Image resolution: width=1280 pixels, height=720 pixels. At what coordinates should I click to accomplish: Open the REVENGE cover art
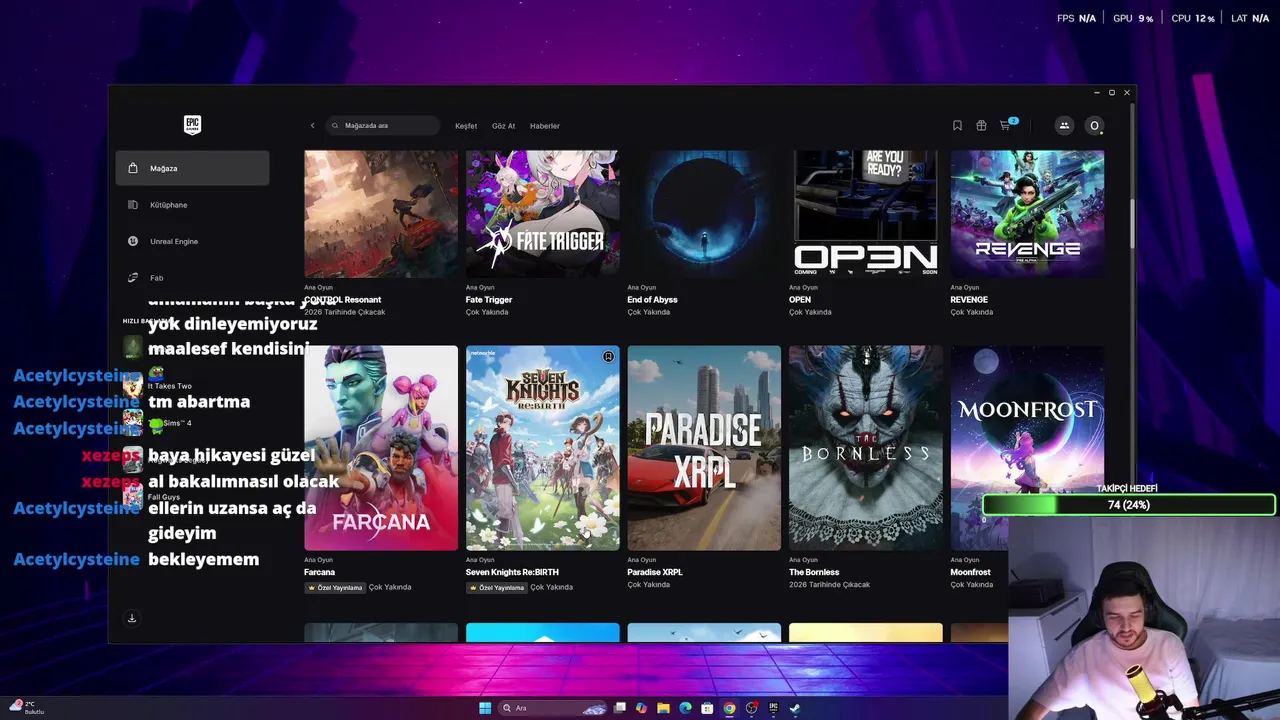[x=1027, y=214]
